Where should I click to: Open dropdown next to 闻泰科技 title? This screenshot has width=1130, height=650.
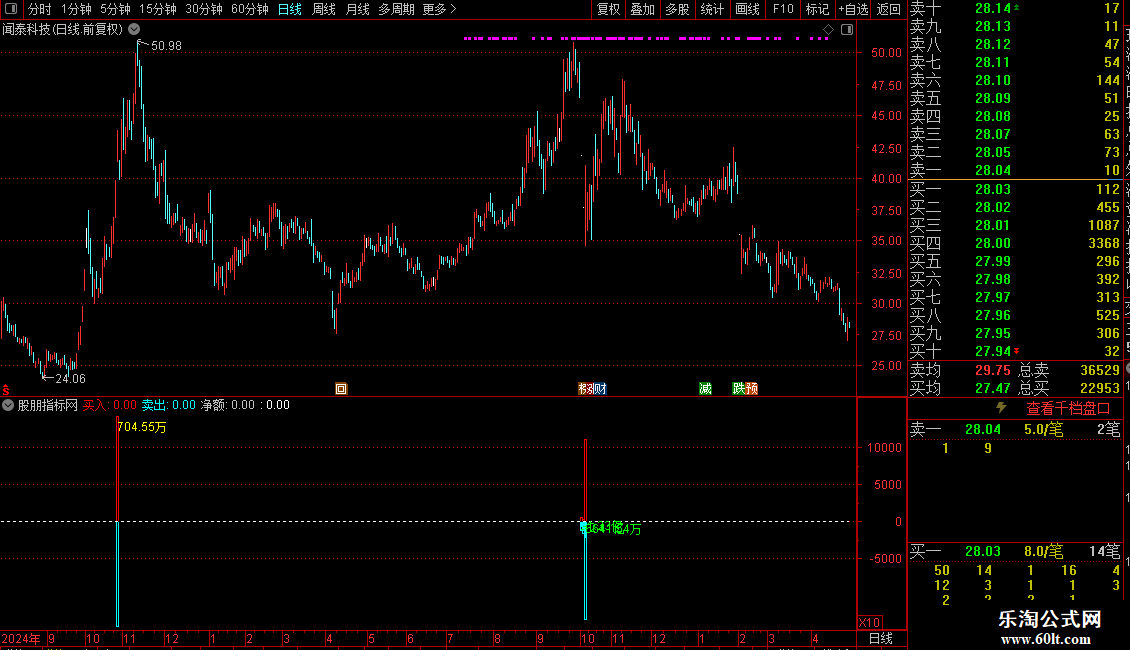tap(134, 29)
